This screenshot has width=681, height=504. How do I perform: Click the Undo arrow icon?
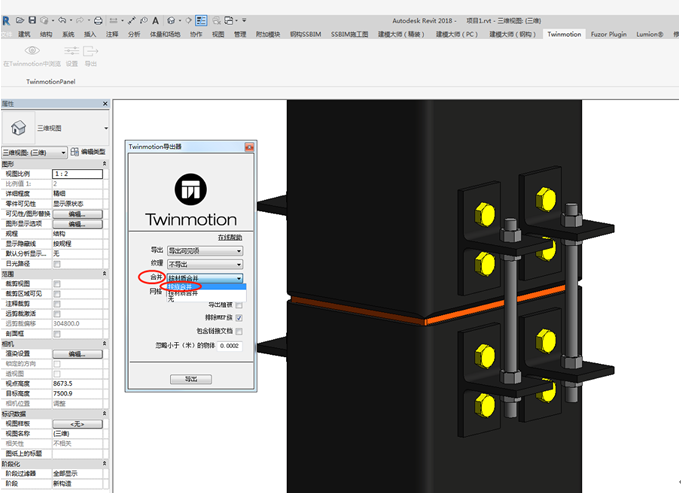[62, 20]
